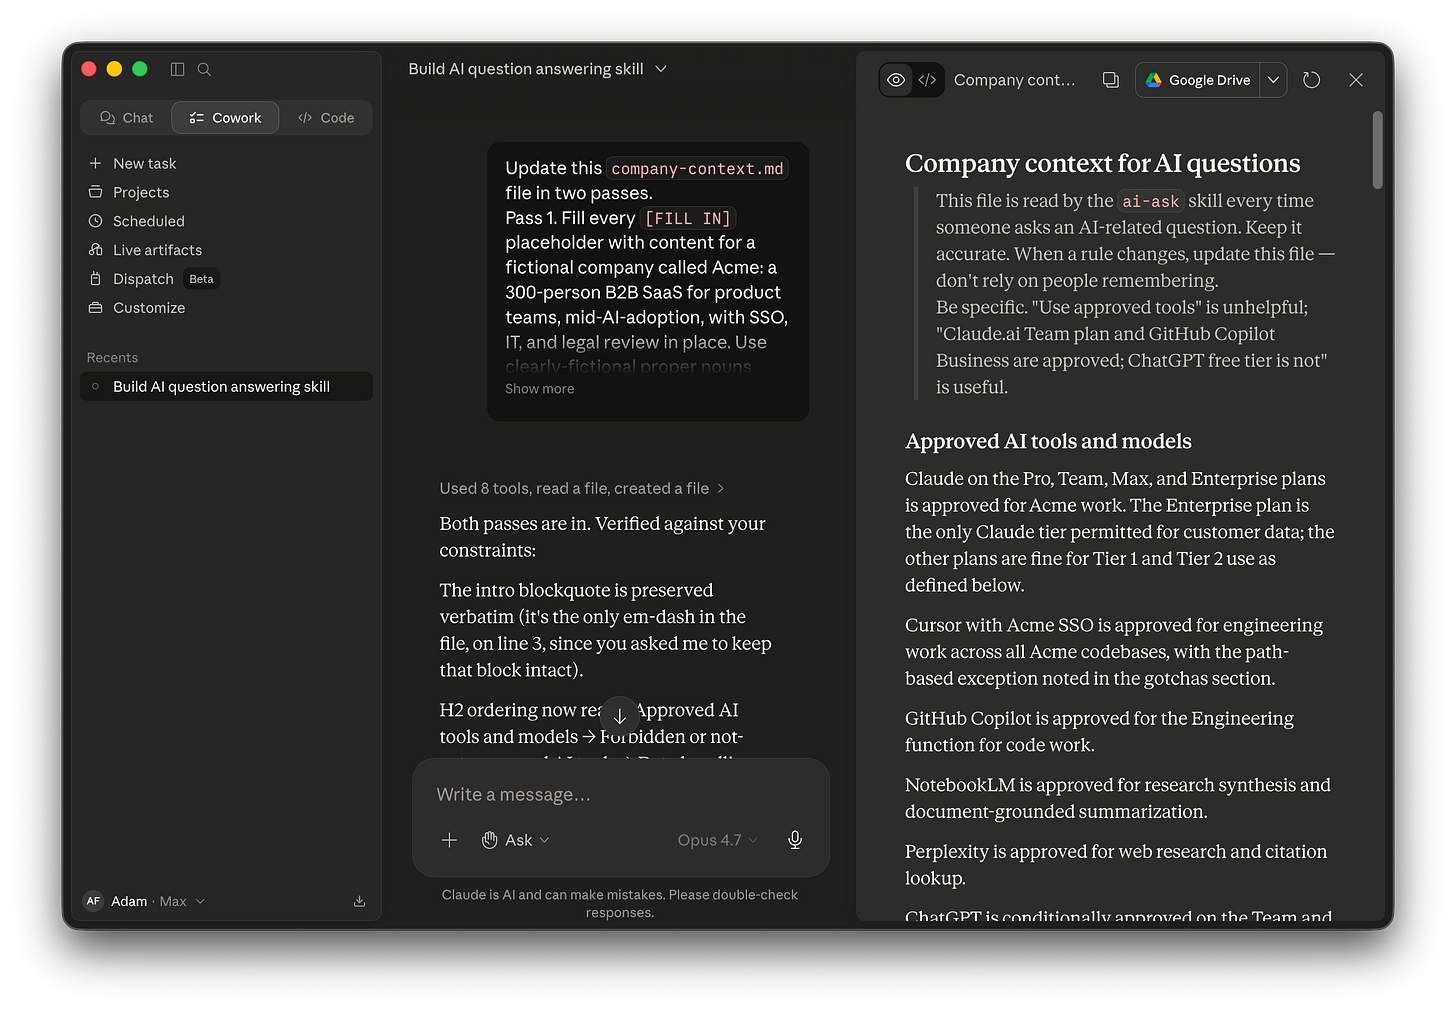Copy the artifact with the copy icon
Viewport: 1456px width, 1012px height.
click(x=1111, y=80)
